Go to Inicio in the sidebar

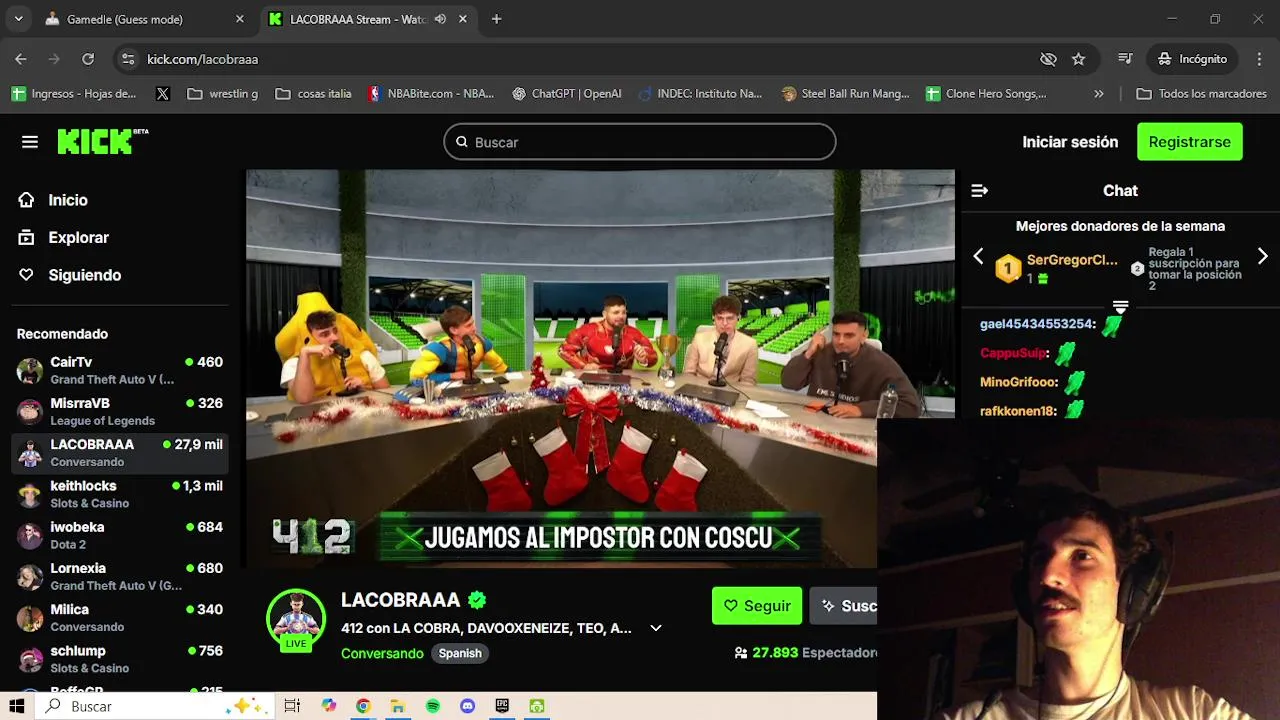tap(53, 200)
